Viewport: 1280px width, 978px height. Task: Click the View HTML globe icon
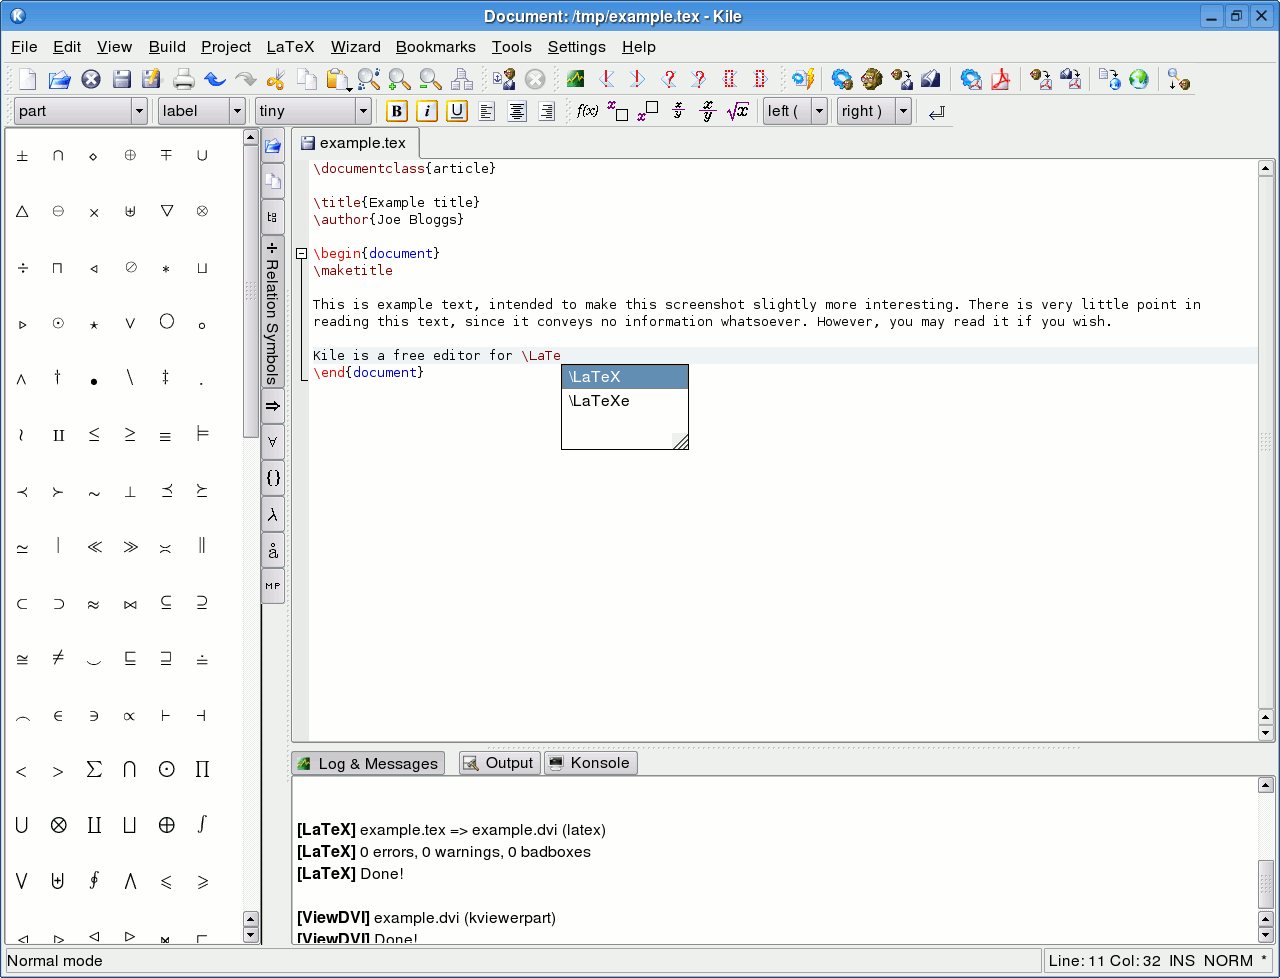tap(1139, 79)
